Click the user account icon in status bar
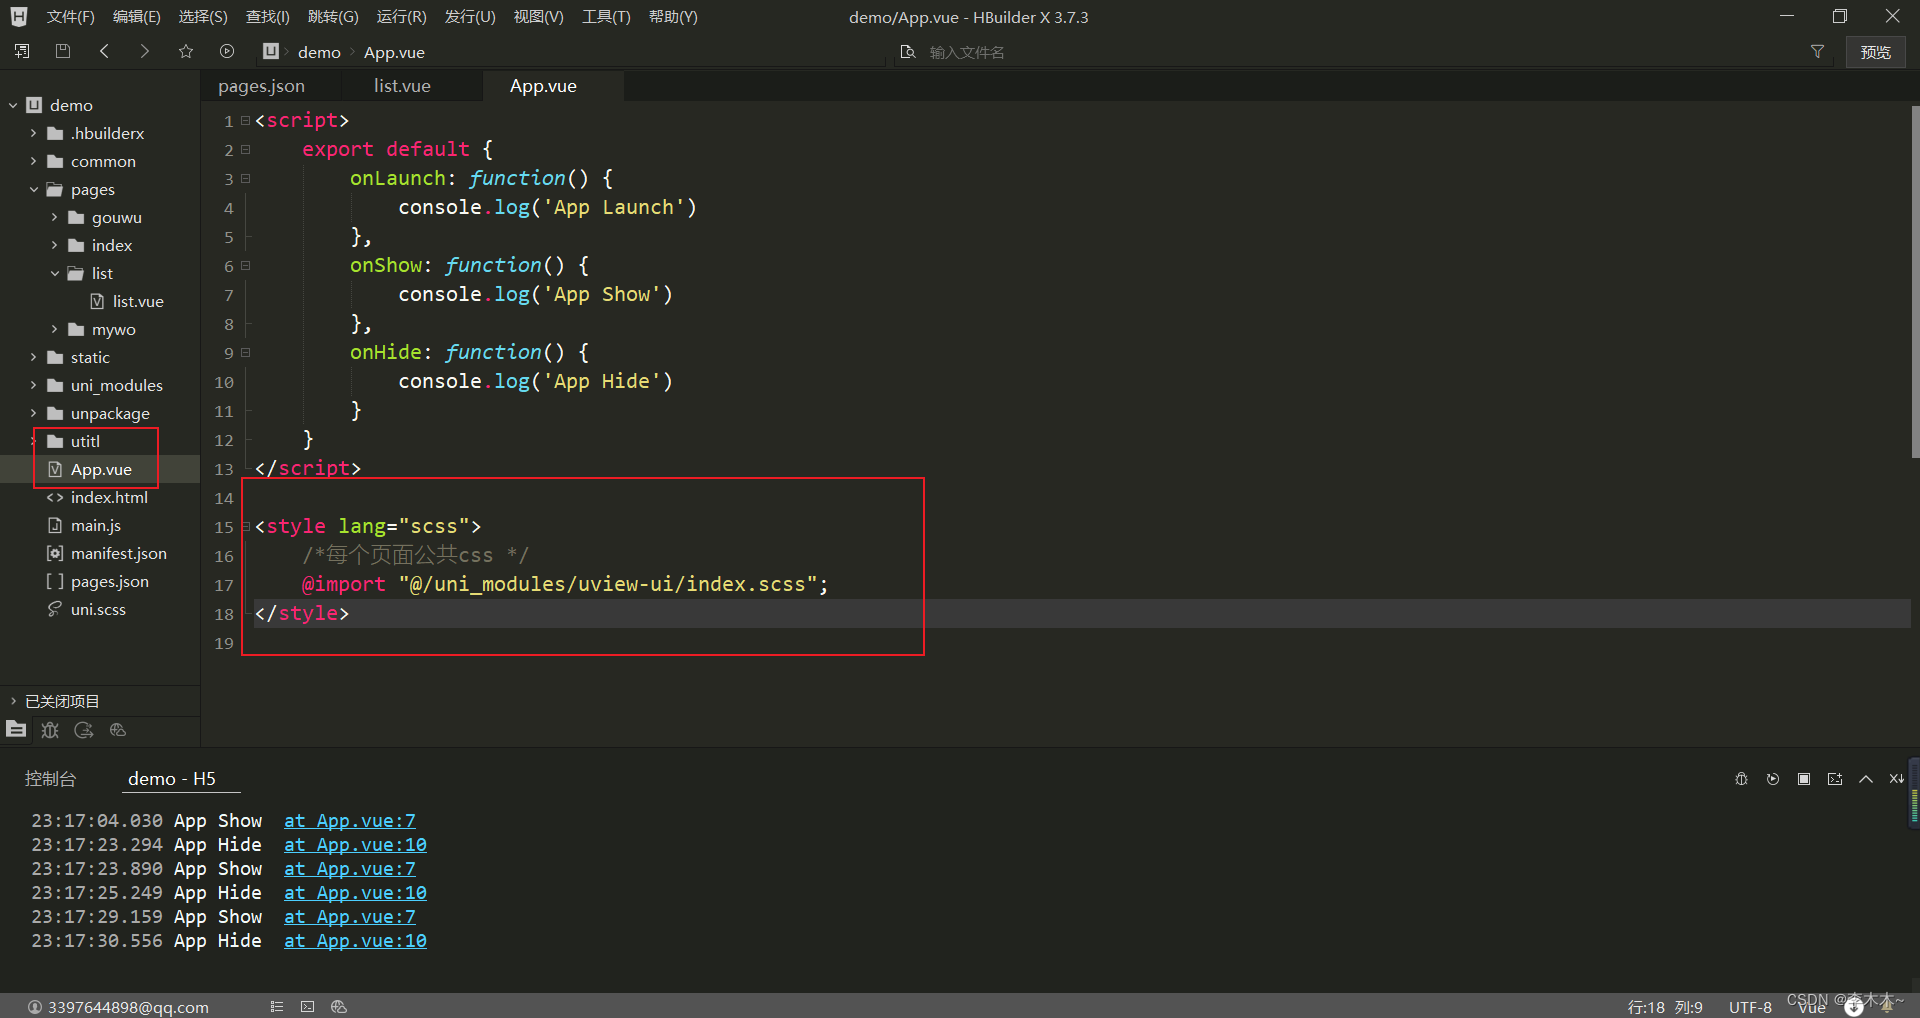 point(35,1007)
